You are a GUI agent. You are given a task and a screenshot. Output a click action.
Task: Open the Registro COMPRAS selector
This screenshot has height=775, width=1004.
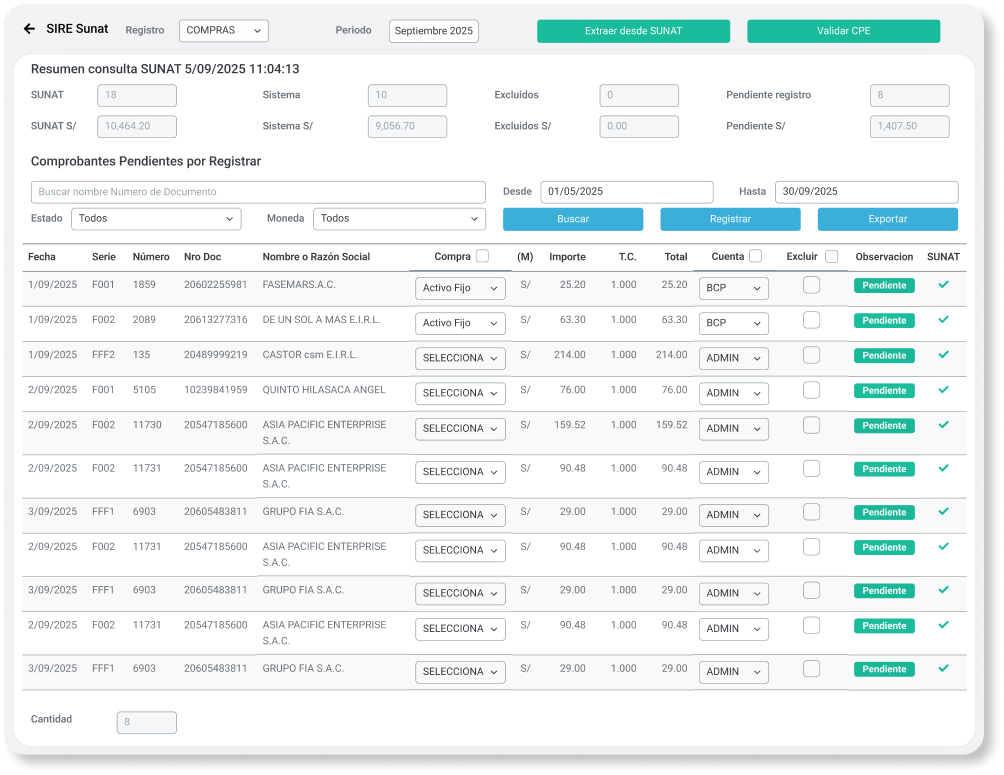tap(223, 30)
